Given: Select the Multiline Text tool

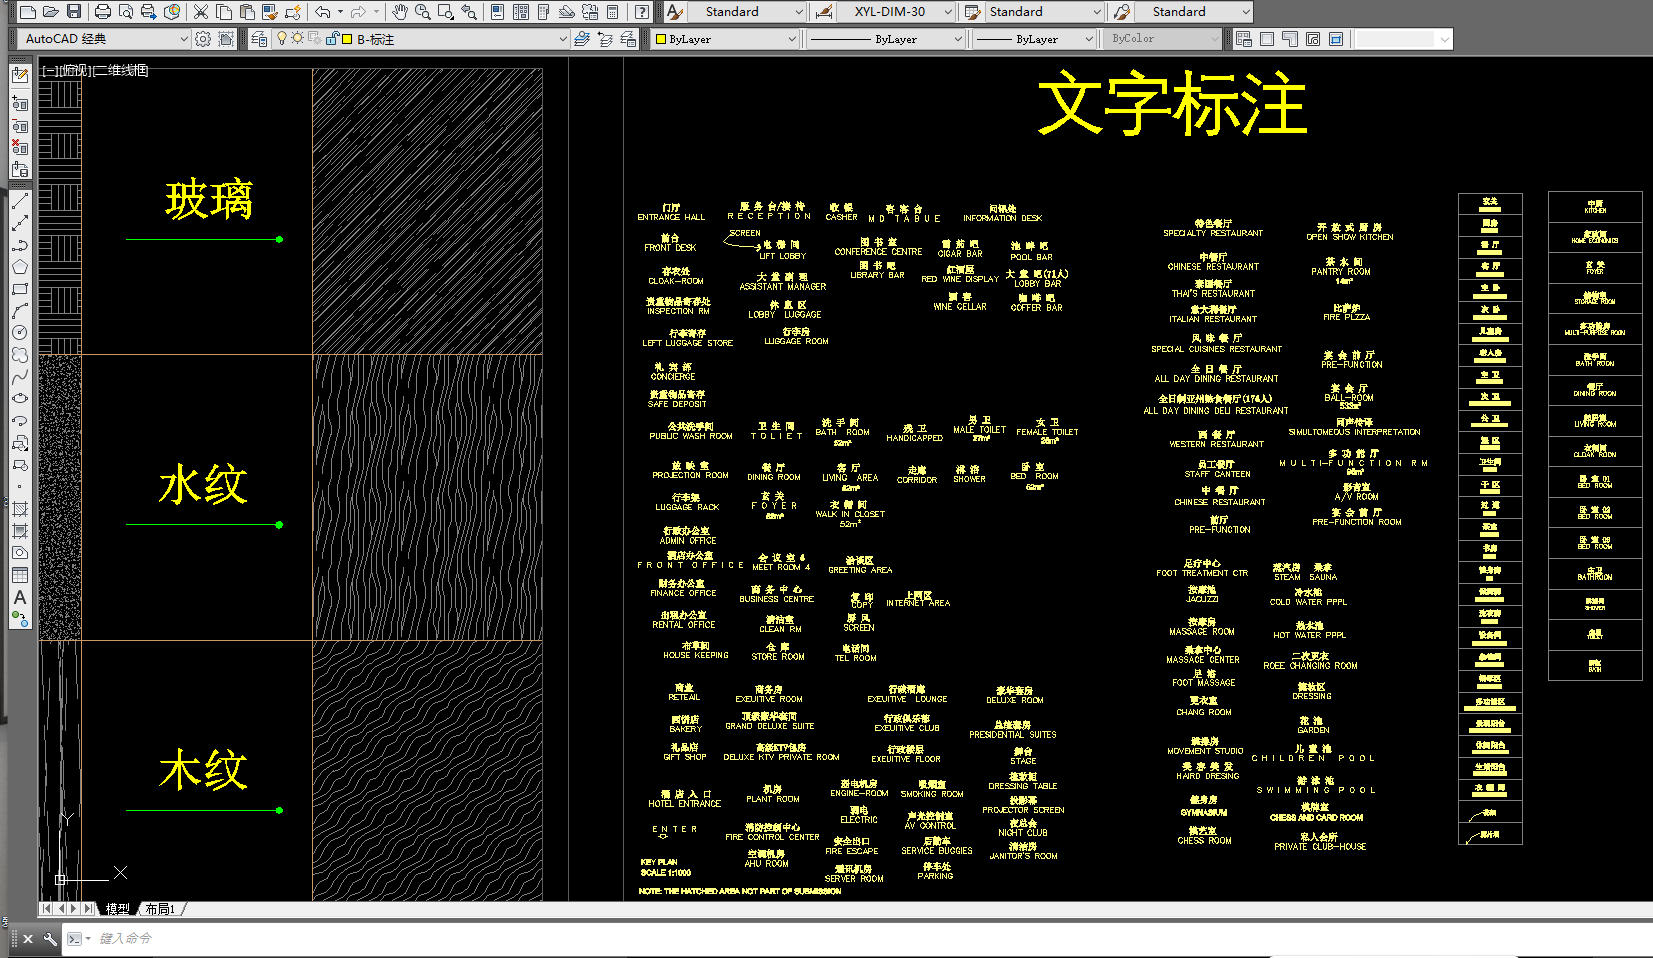Looking at the screenshot, I should coord(19,597).
